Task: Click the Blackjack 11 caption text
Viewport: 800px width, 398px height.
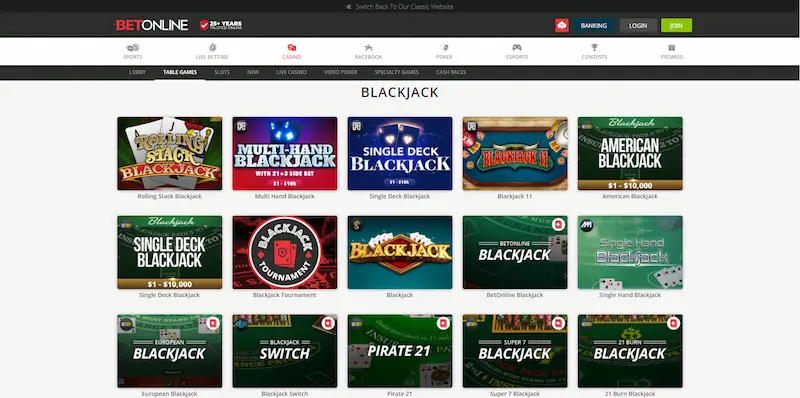Action: (515, 196)
